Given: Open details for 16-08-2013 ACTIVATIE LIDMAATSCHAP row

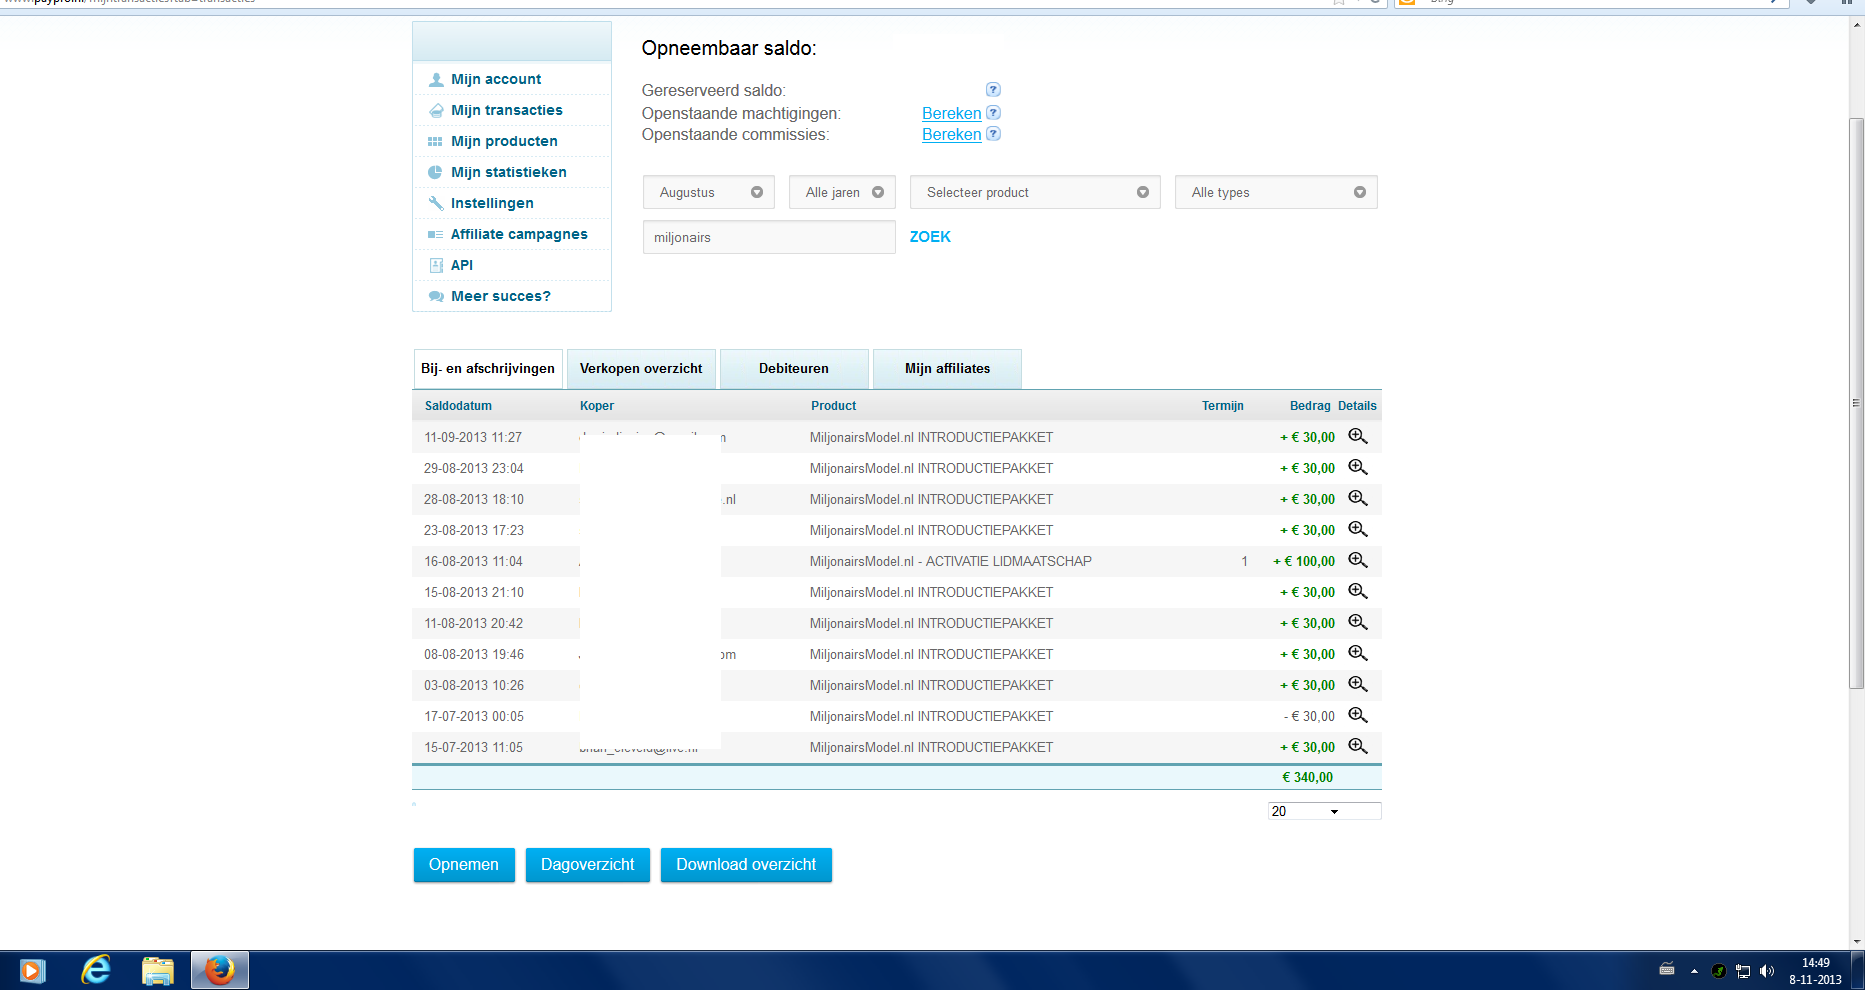Looking at the screenshot, I should [x=1357, y=560].
